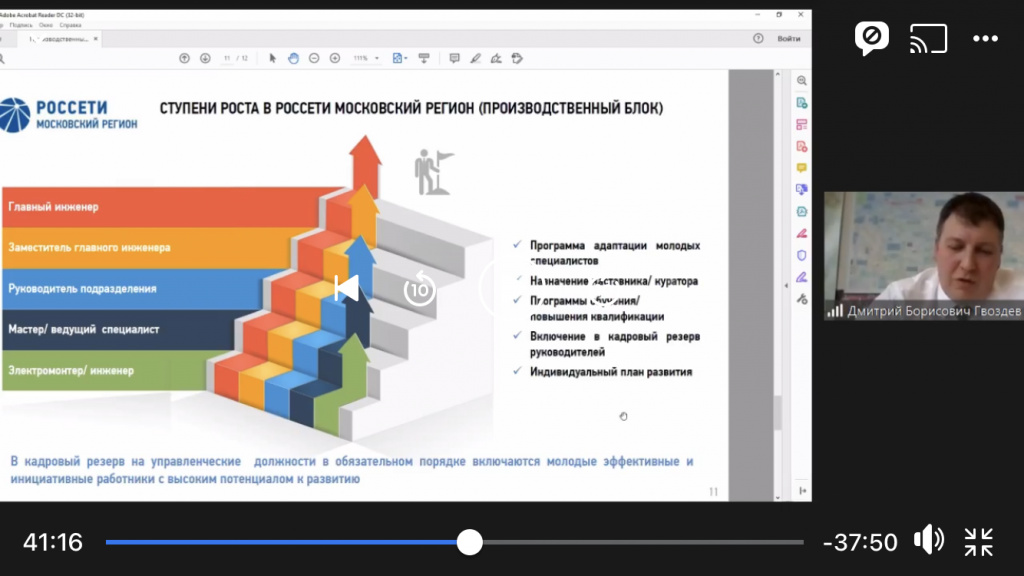Image resolution: width=1024 pixels, height=576 pixels.
Task: Restore down the Acrobat Reader window
Action: (779, 14)
